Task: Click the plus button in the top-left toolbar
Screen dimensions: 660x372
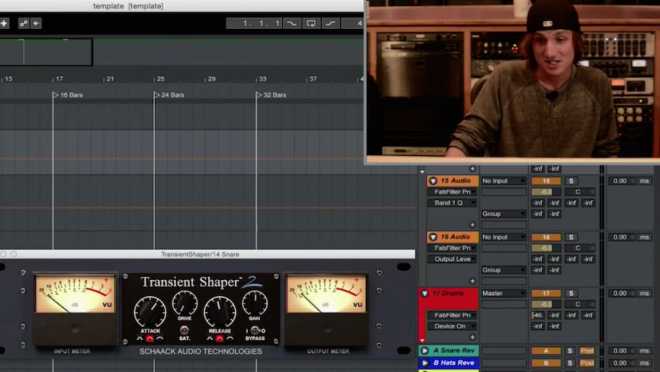Action: (x=4, y=23)
